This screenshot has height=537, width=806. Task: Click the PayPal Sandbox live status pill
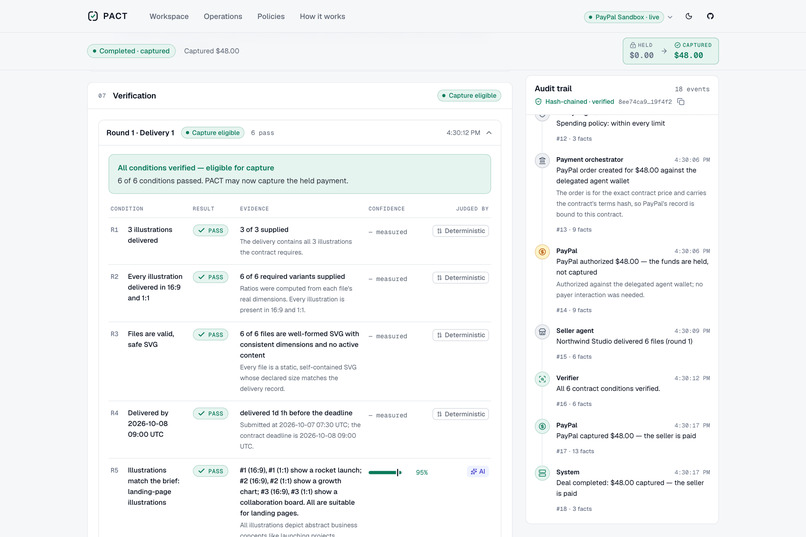pos(624,17)
